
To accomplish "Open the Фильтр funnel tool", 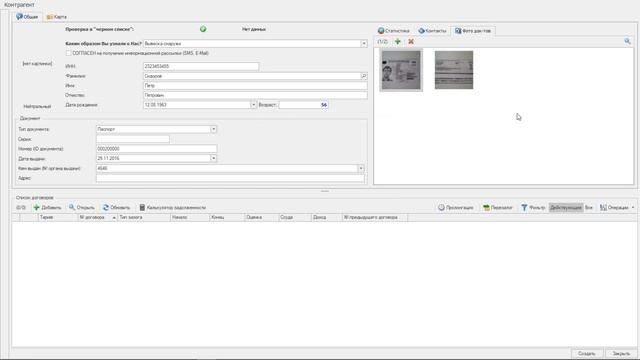I will tap(533, 207).
